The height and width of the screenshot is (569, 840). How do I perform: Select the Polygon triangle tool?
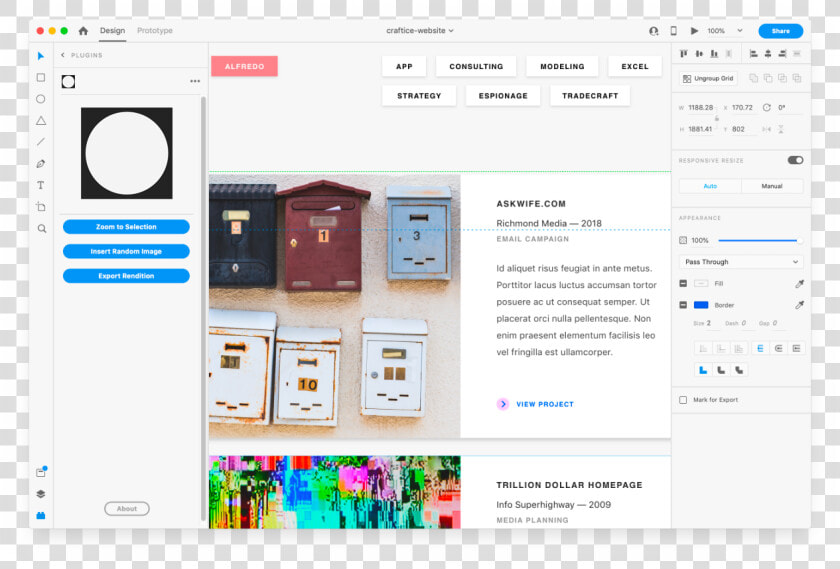(x=41, y=121)
